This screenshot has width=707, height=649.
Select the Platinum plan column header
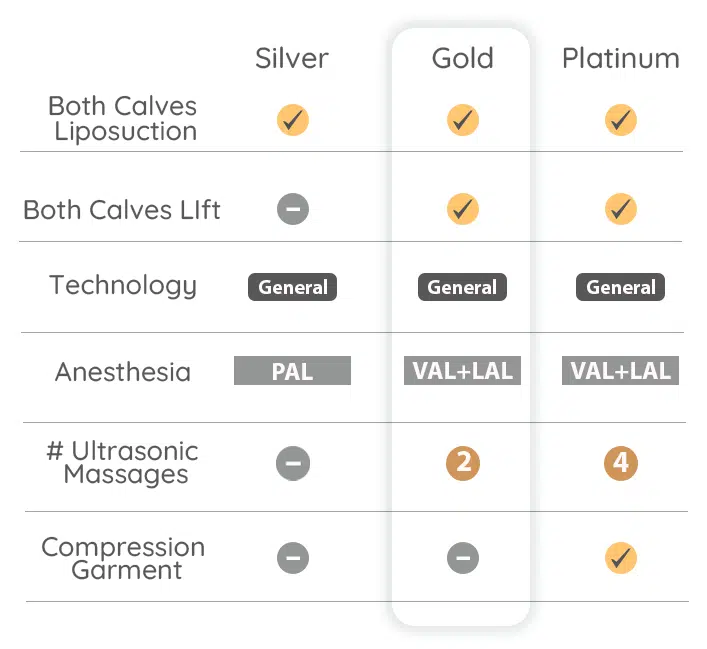620,58
